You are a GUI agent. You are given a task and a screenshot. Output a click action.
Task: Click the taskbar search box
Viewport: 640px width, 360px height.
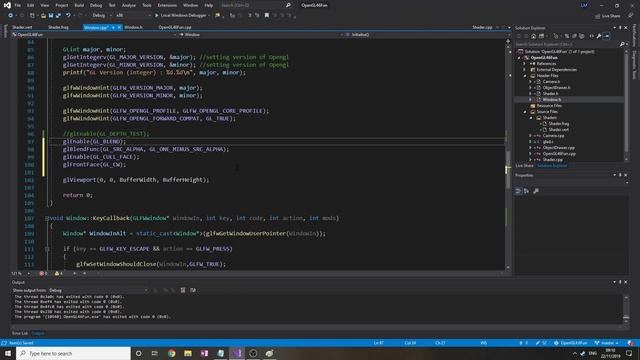(x=73, y=353)
